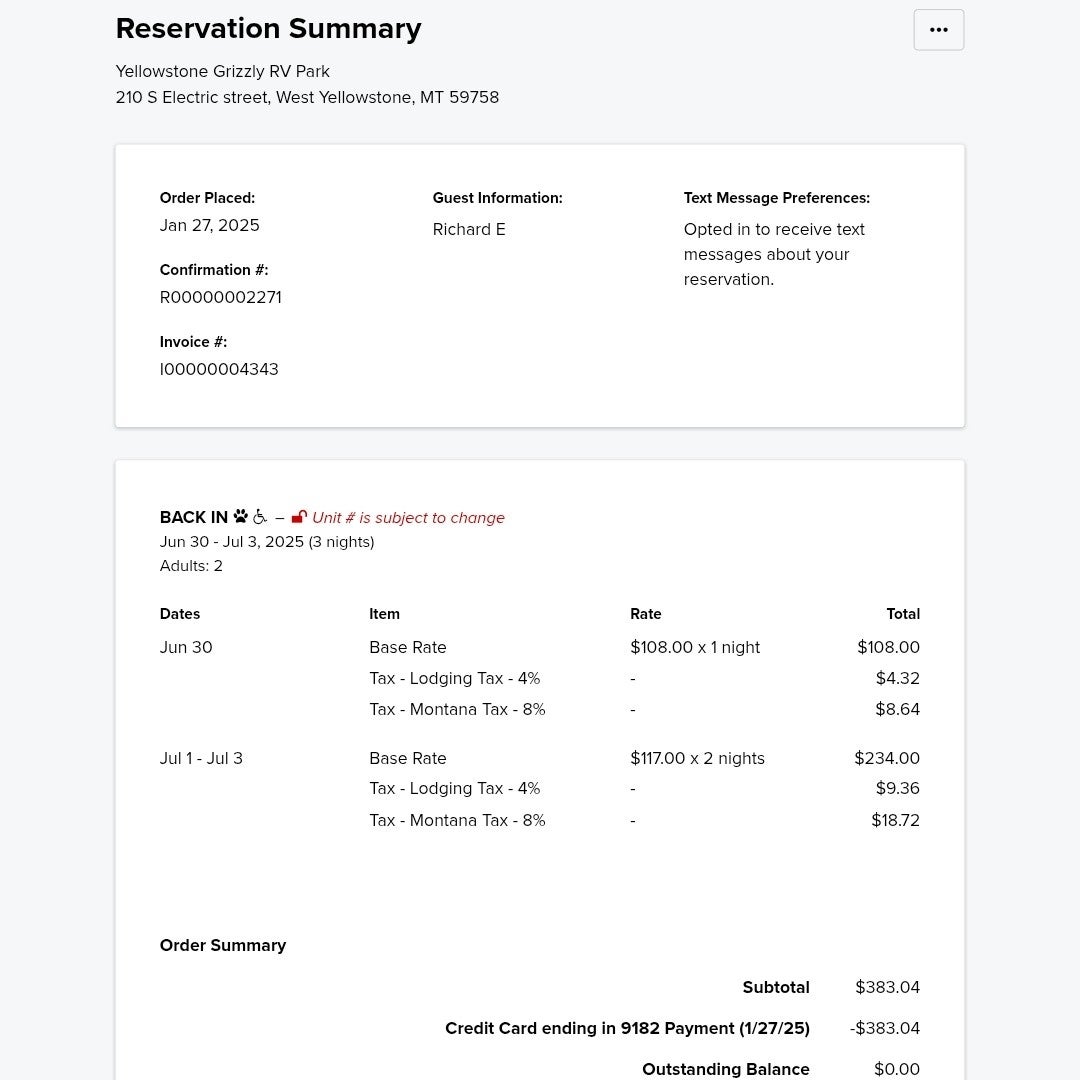Click the Credit Card ending in 9182 payment line
Screen dimensions: 1080x1080
627,1028
